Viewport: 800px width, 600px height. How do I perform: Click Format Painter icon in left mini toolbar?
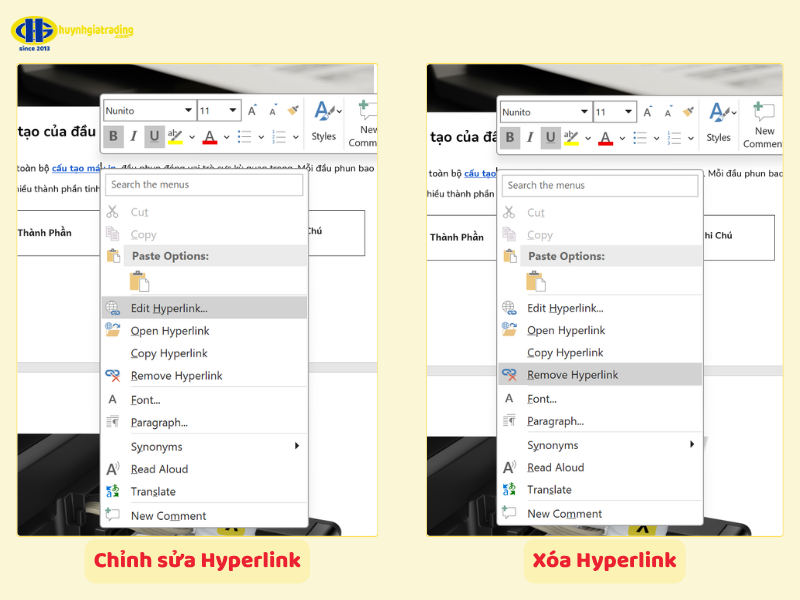(x=293, y=111)
